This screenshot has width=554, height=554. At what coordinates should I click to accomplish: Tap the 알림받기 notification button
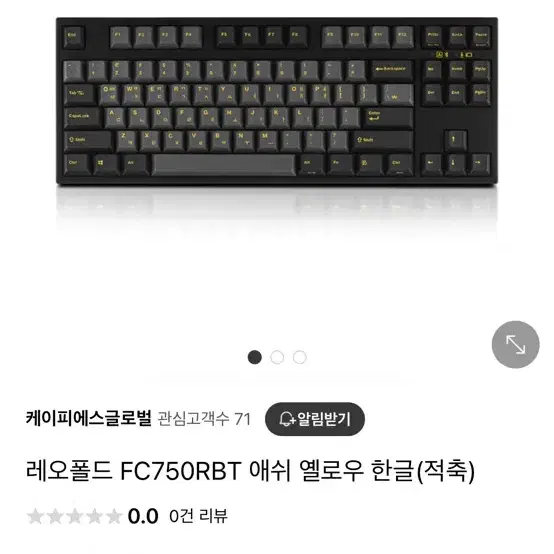[x=315, y=419]
